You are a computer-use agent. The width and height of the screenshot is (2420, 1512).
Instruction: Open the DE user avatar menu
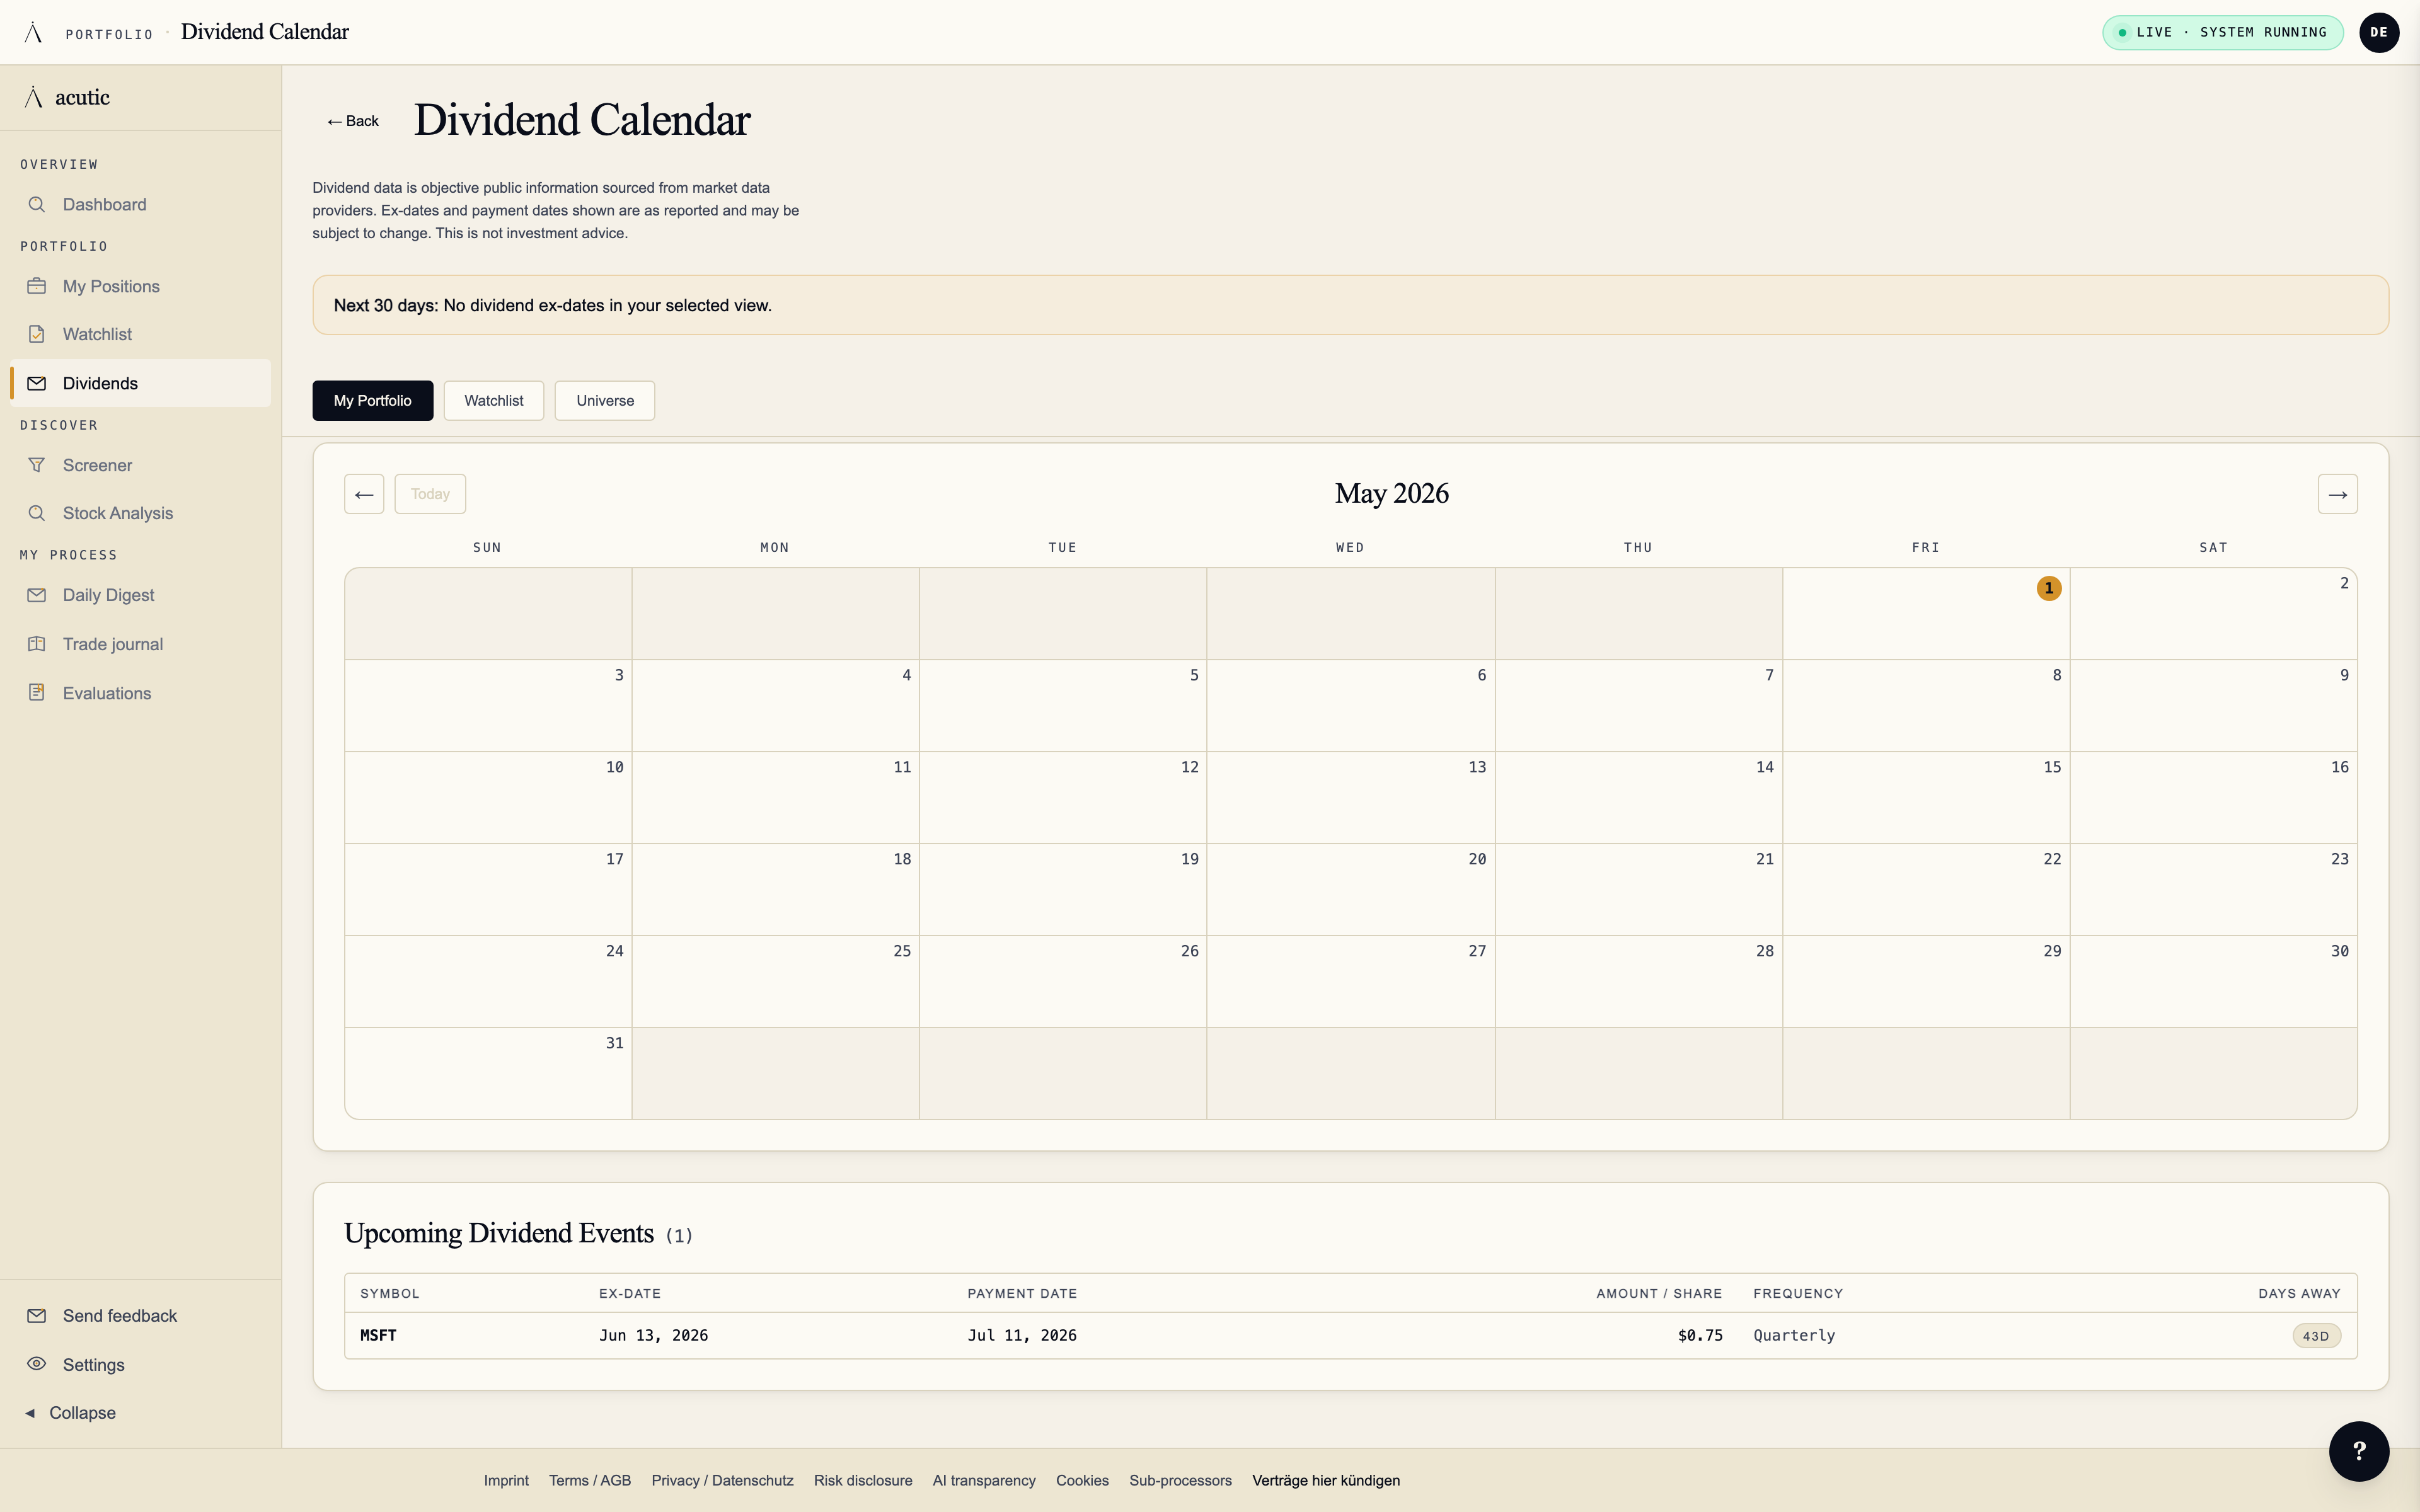point(2378,32)
